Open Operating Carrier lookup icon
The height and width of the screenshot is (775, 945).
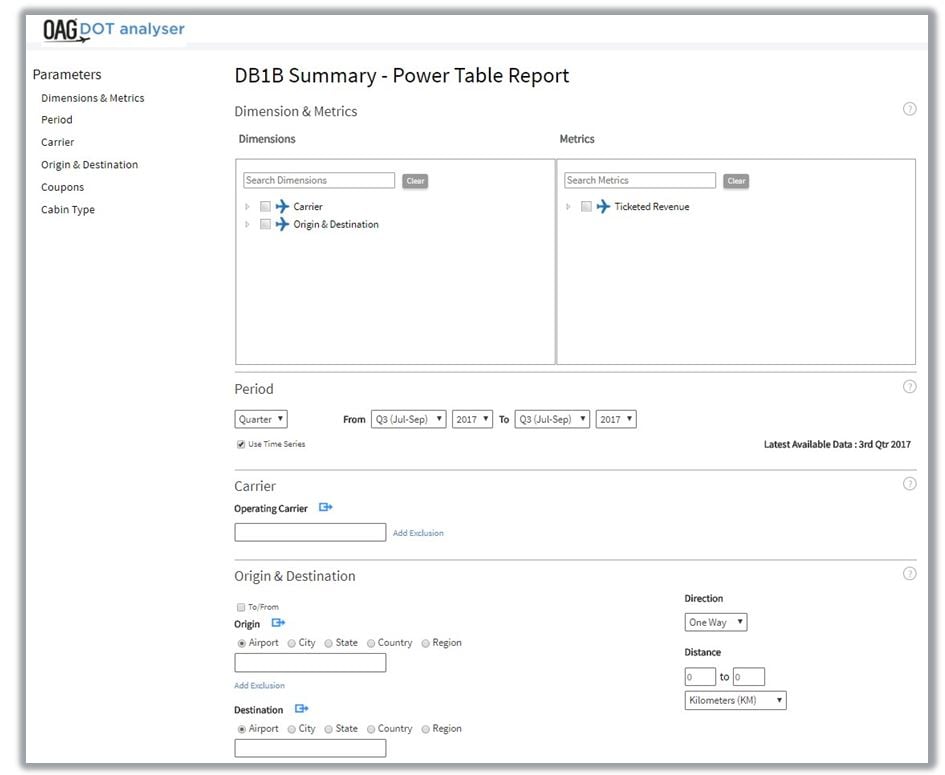coord(325,508)
